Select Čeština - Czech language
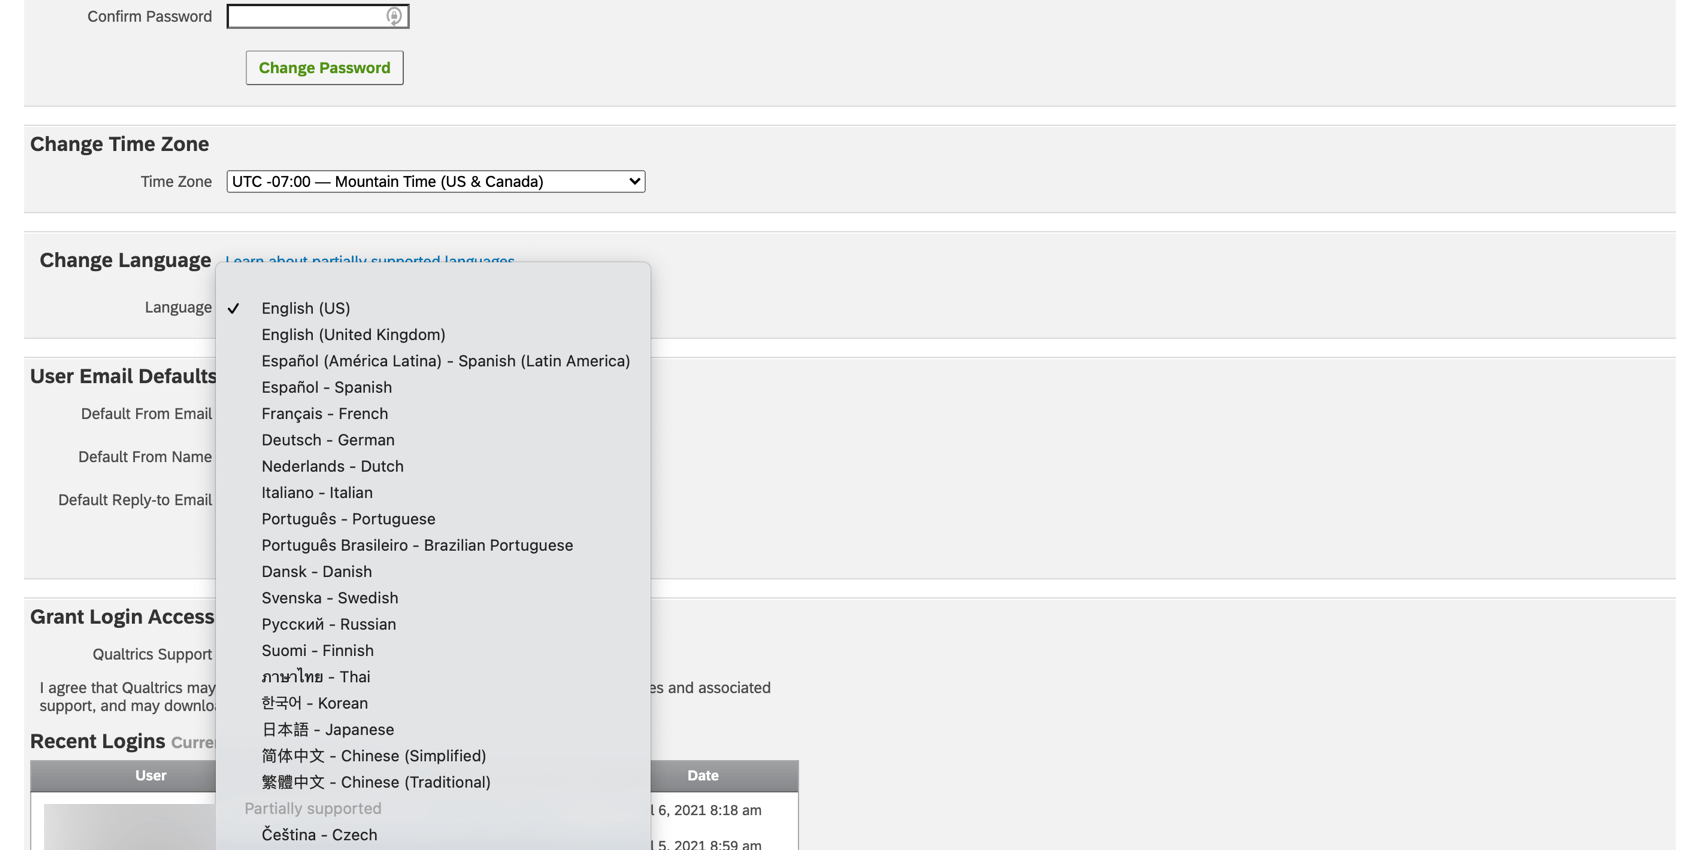Image resolution: width=1700 pixels, height=850 pixels. click(319, 835)
